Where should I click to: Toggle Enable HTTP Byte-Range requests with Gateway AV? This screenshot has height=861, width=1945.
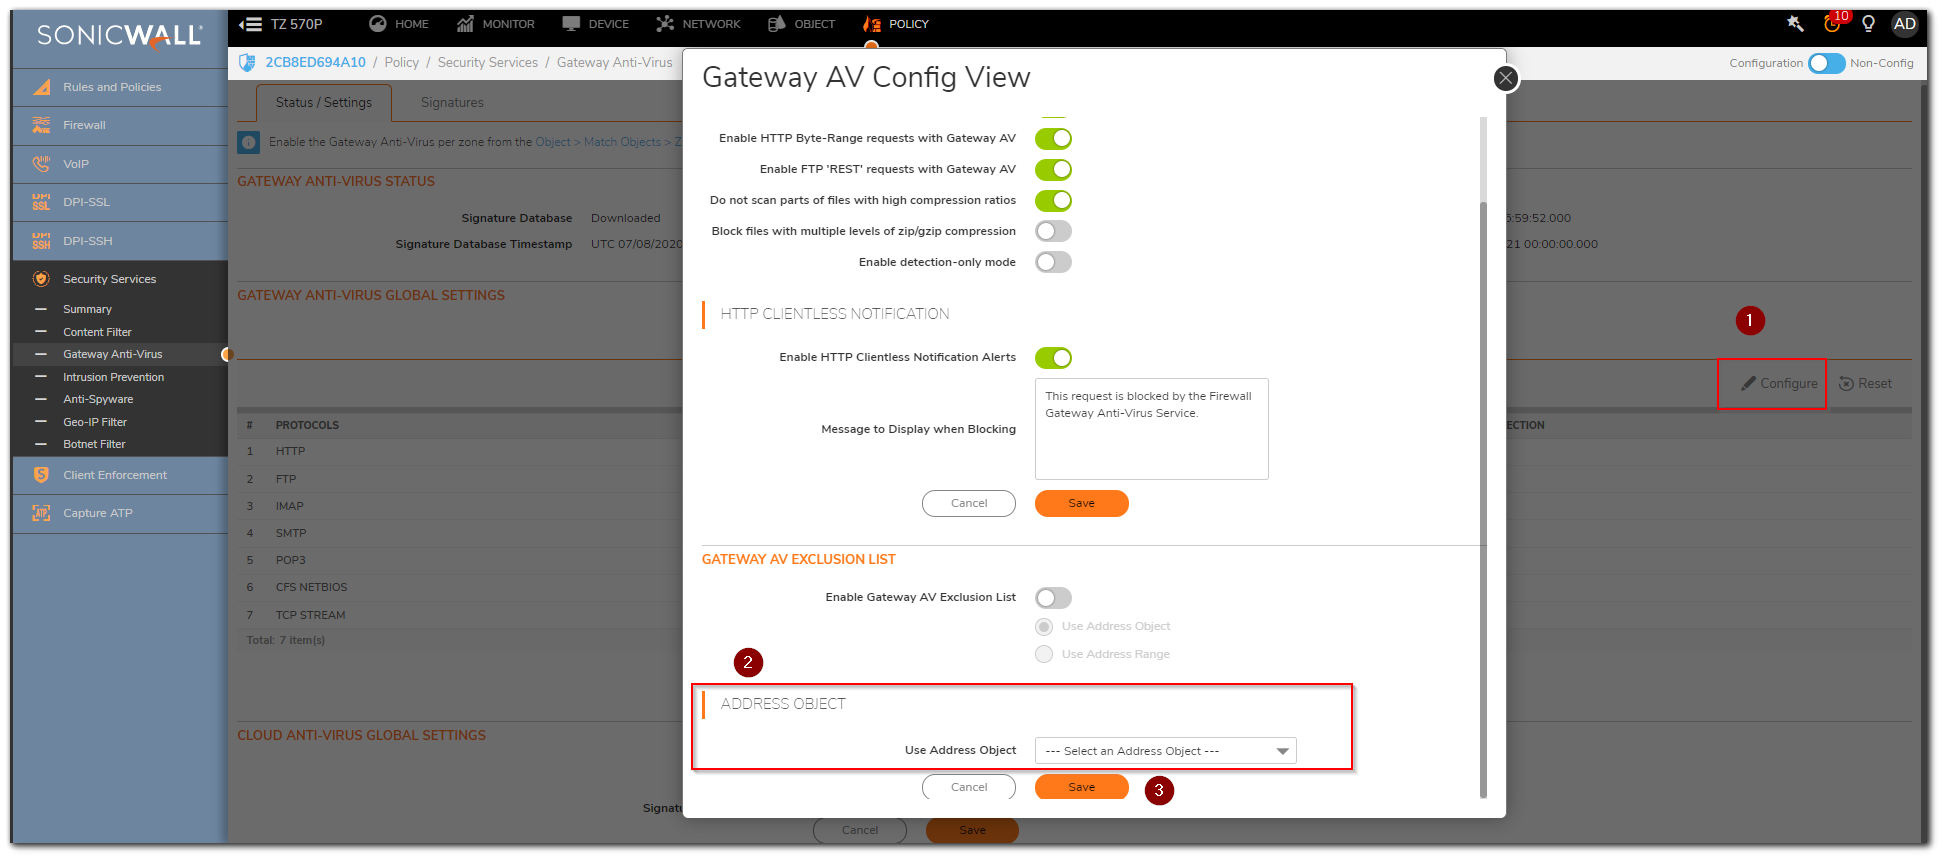(x=1053, y=139)
